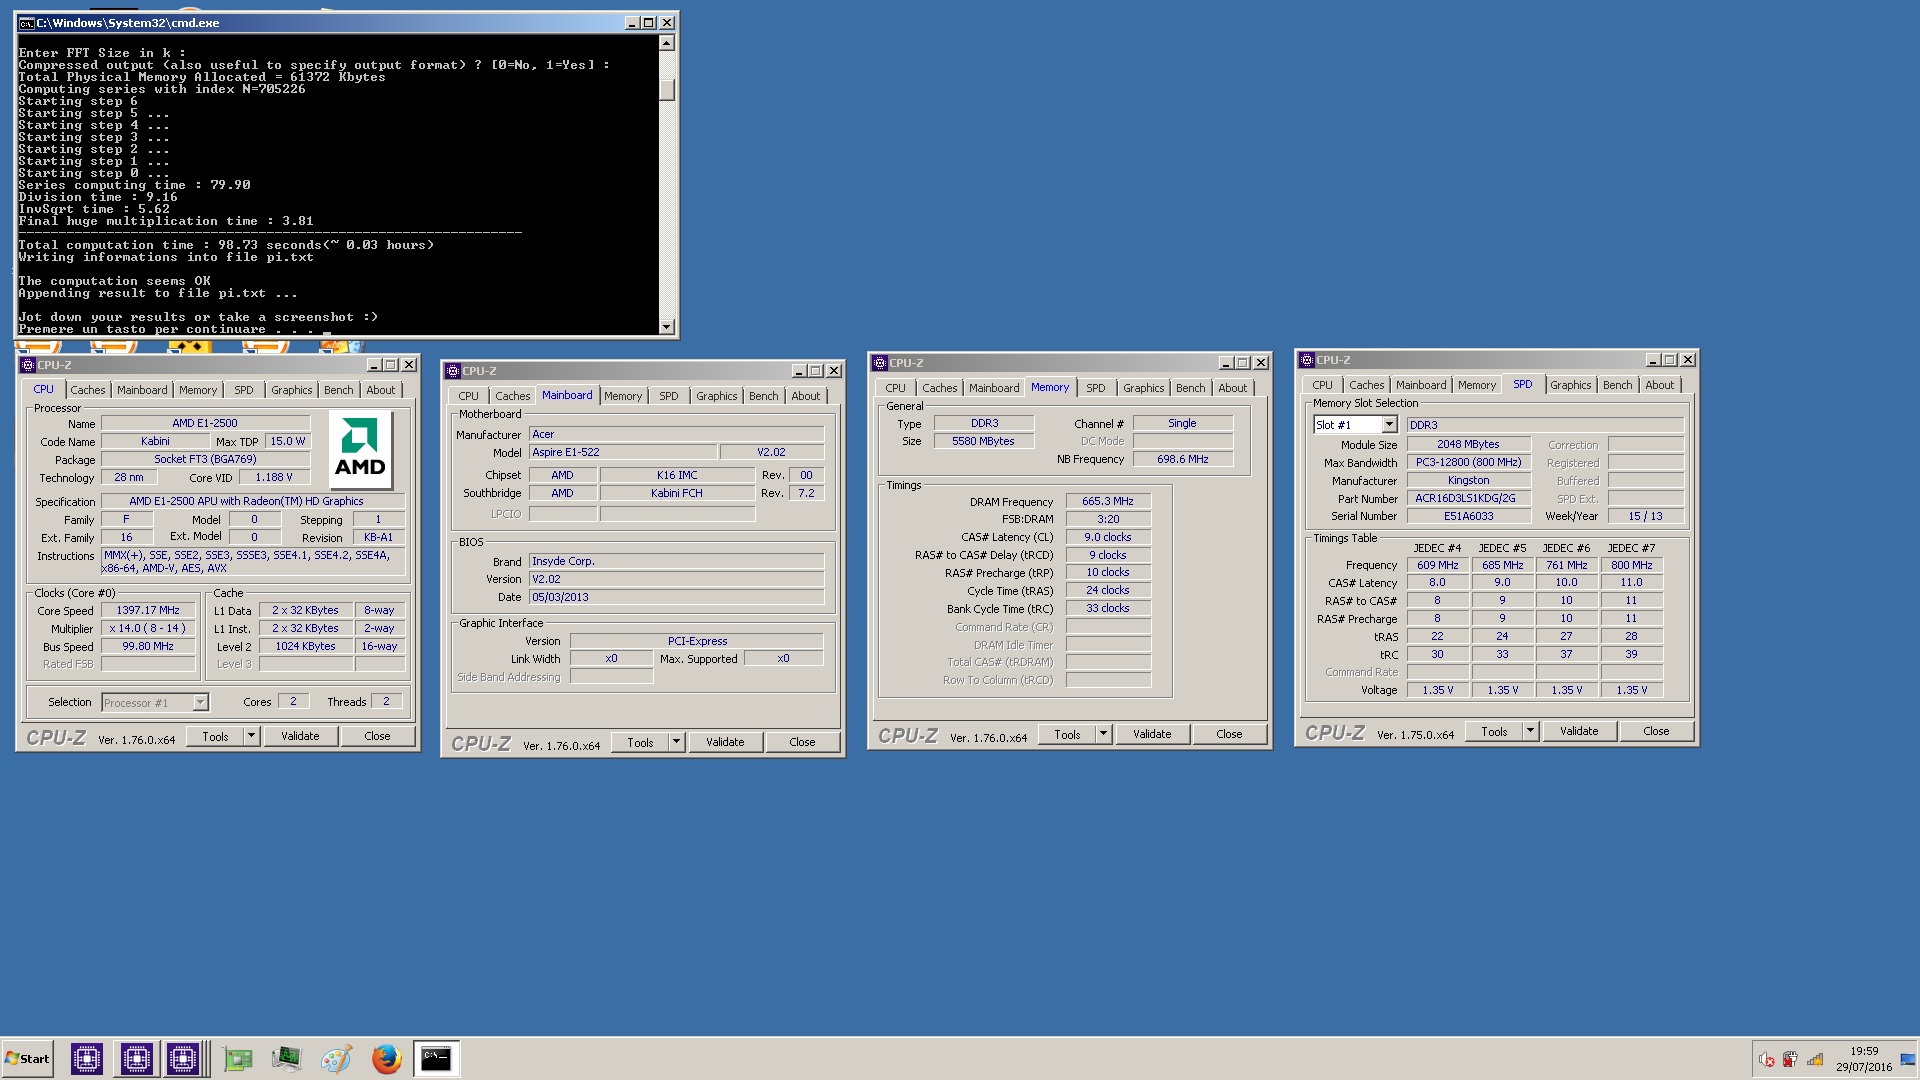Click Validate in the SPD window
This screenshot has height=1080, width=1920.
tap(1579, 731)
